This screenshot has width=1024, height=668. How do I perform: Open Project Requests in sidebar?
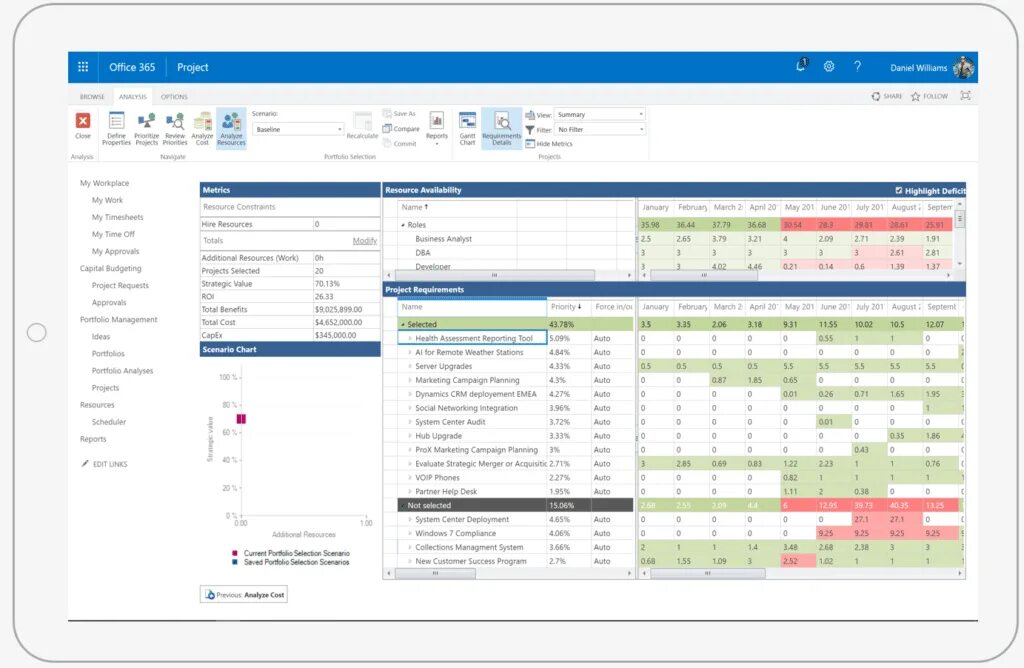coord(120,285)
